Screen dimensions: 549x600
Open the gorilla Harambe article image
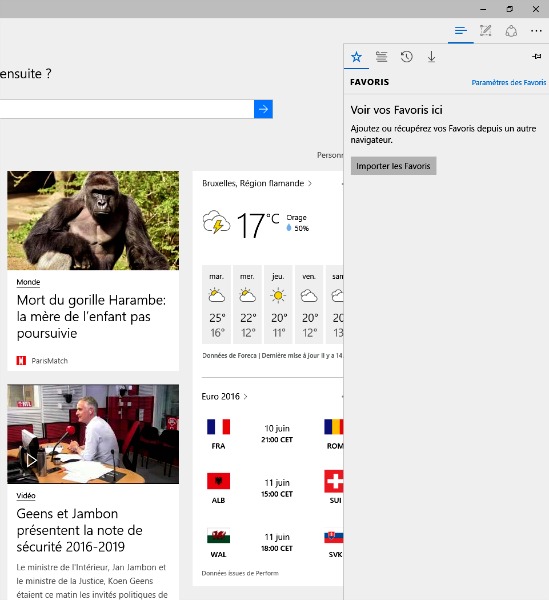point(93,220)
